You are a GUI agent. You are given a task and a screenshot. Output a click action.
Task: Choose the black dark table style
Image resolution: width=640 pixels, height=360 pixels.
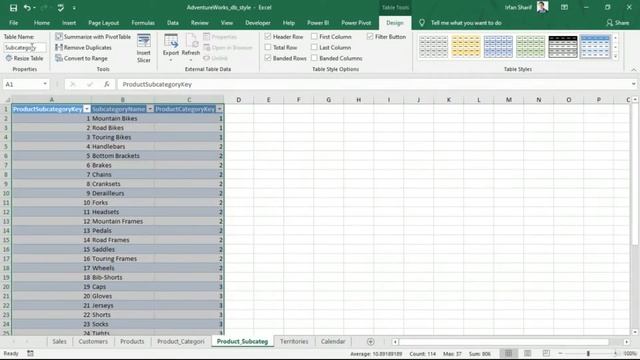563,46
